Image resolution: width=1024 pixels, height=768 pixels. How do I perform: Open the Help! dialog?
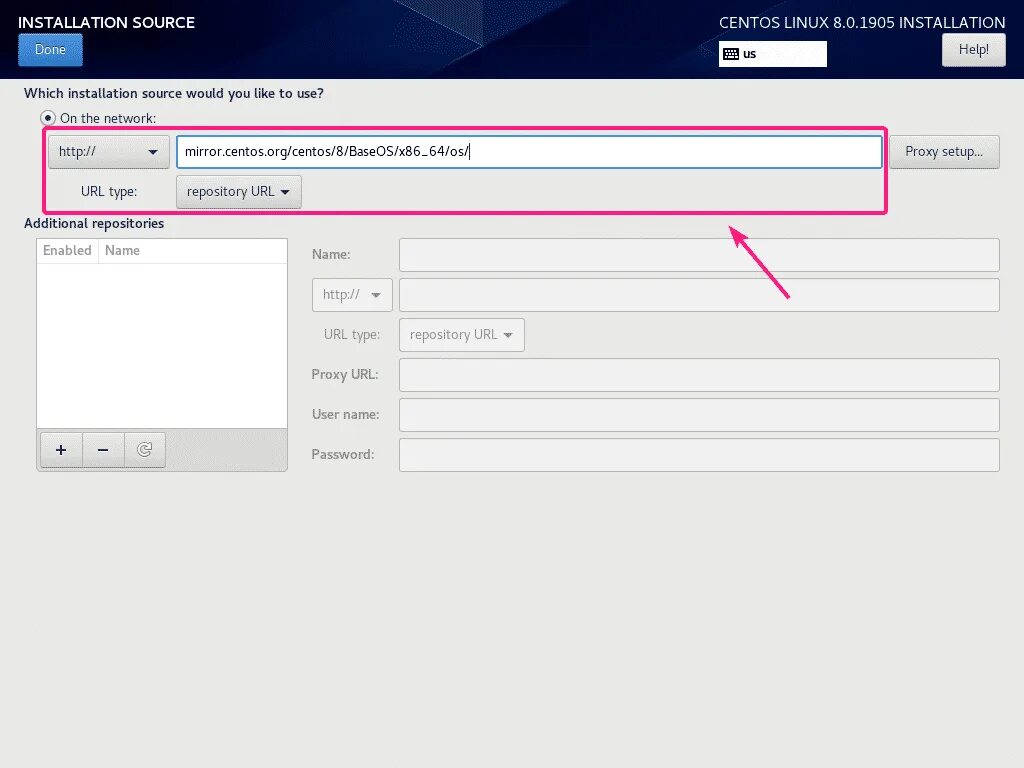tap(973, 50)
